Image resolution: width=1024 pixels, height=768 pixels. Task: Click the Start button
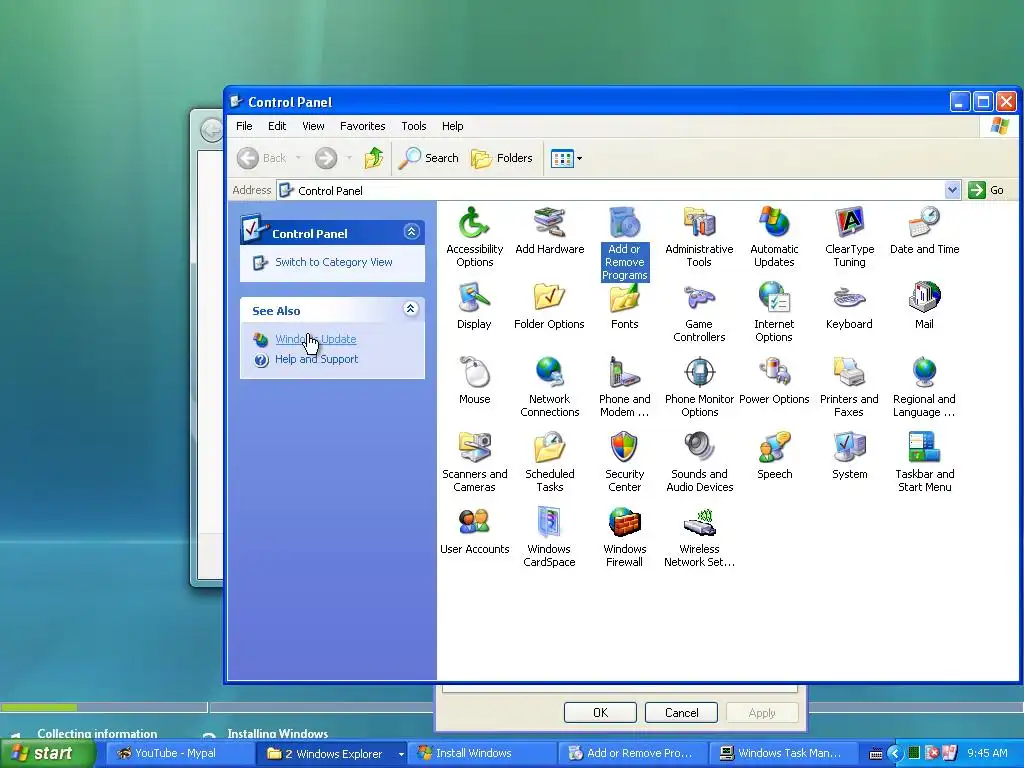tap(47, 753)
